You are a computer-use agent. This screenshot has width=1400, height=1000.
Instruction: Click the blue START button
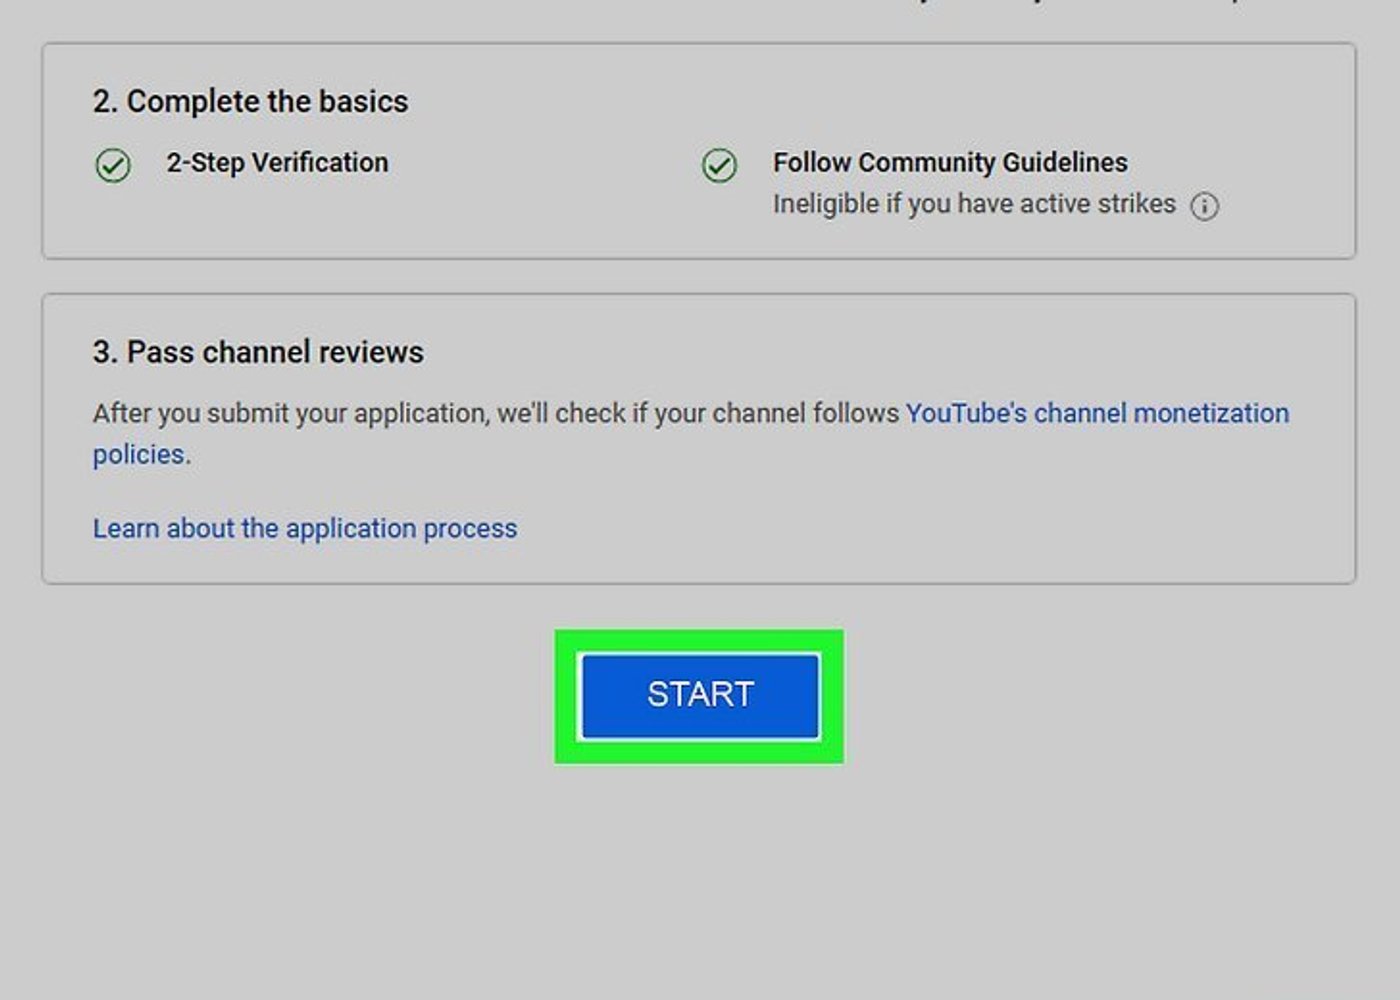[700, 695]
